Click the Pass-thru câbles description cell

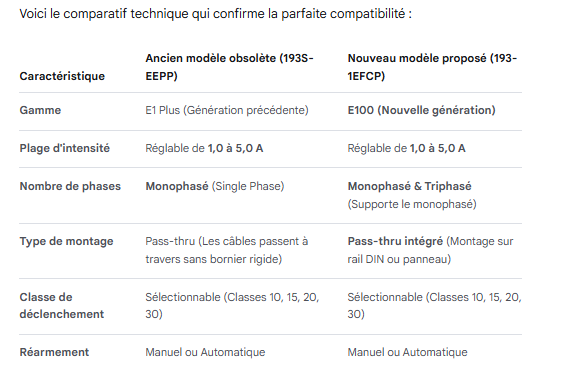click(227, 250)
